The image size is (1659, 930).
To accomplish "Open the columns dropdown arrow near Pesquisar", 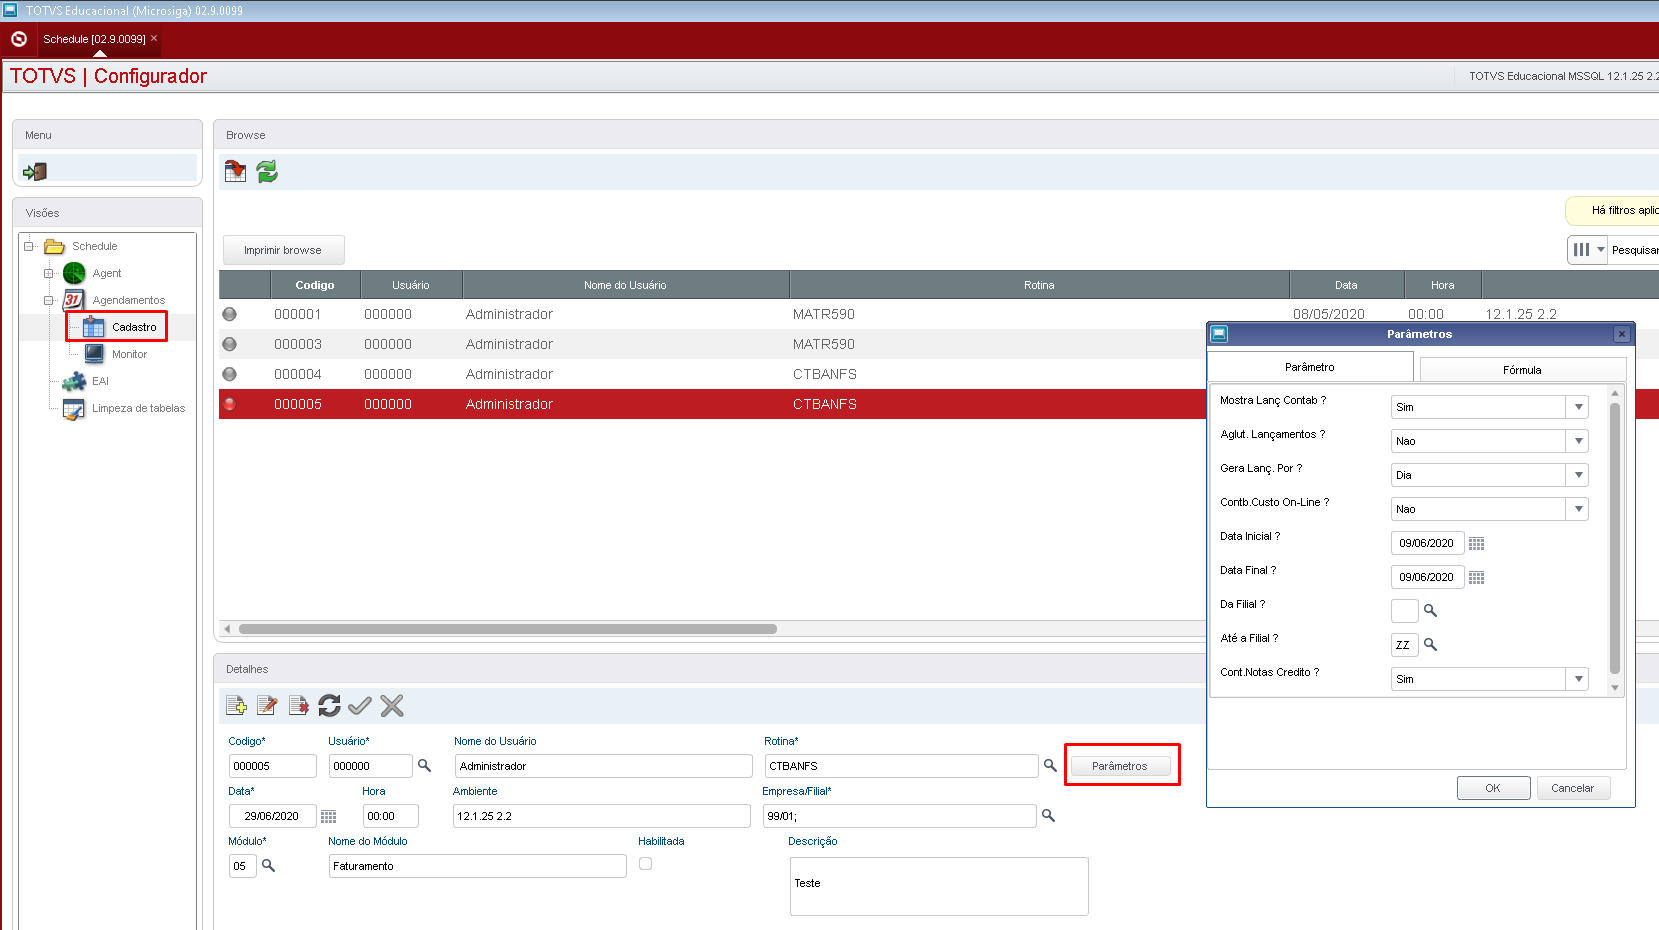I will point(1600,250).
